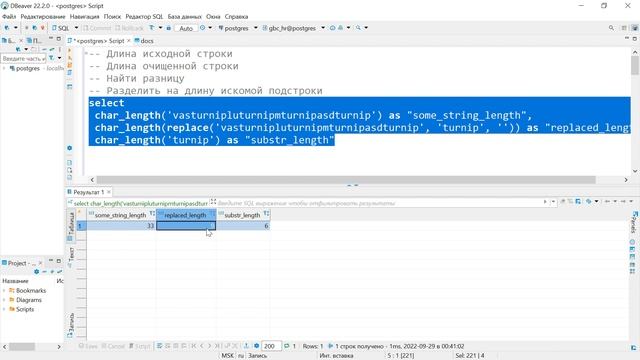Select the Diagrams project item
The image size is (640, 360).
point(25,300)
